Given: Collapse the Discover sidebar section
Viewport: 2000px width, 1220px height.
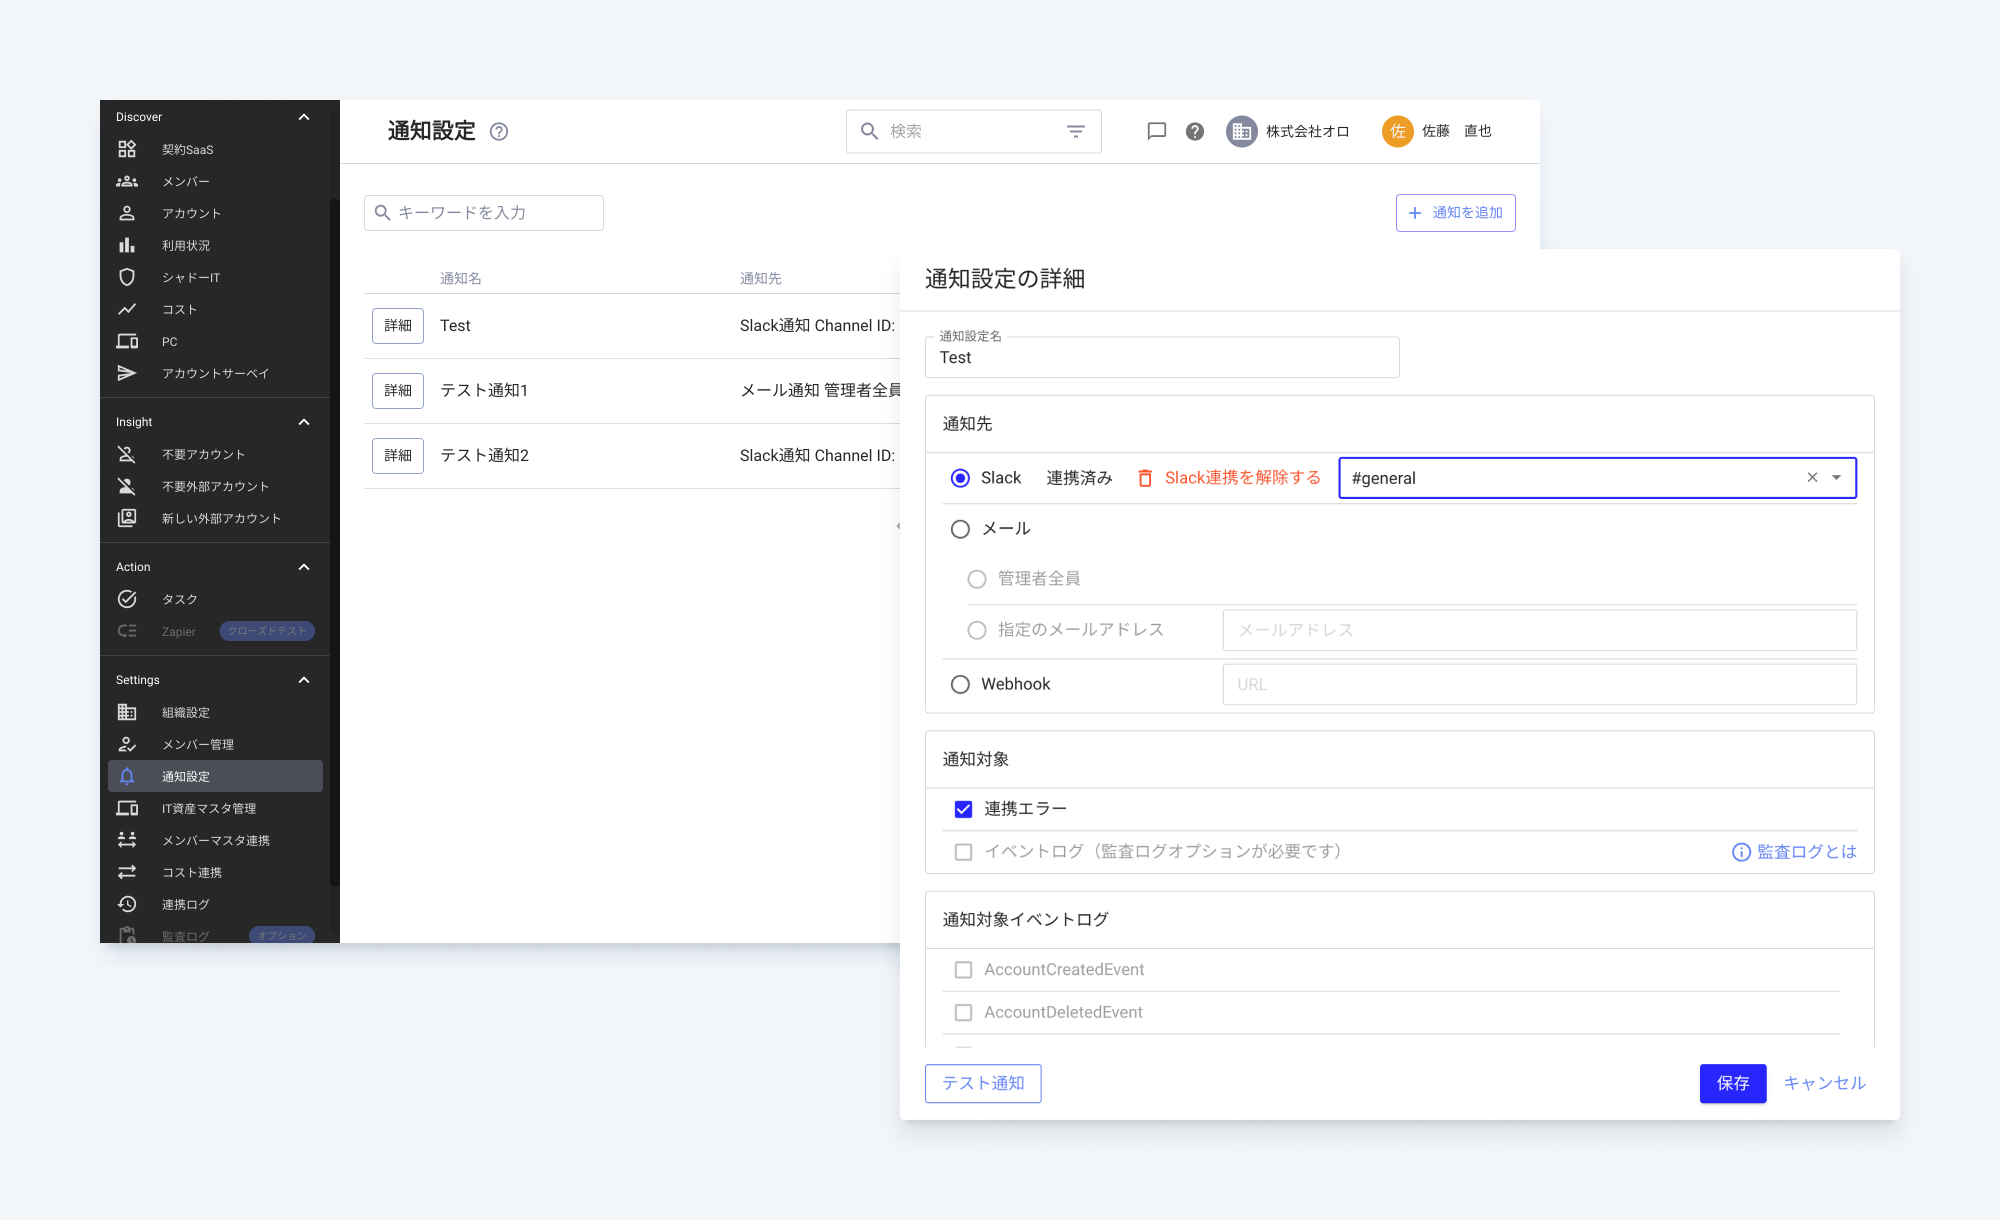Looking at the screenshot, I should point(304,117).
